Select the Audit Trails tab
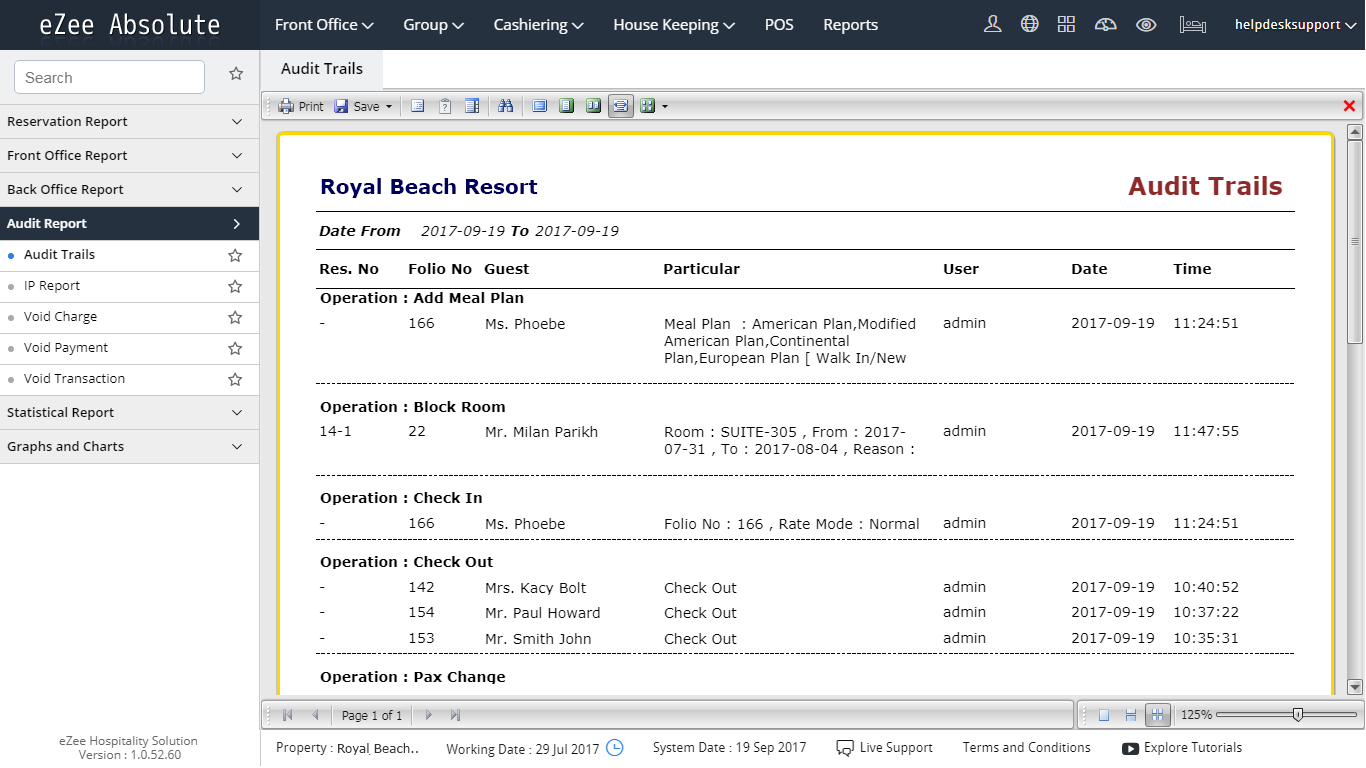 point(321,69)
